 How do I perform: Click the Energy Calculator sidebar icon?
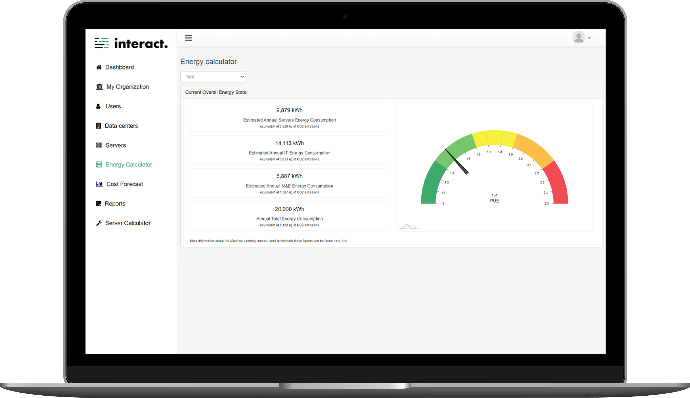[x=99, y=165]
